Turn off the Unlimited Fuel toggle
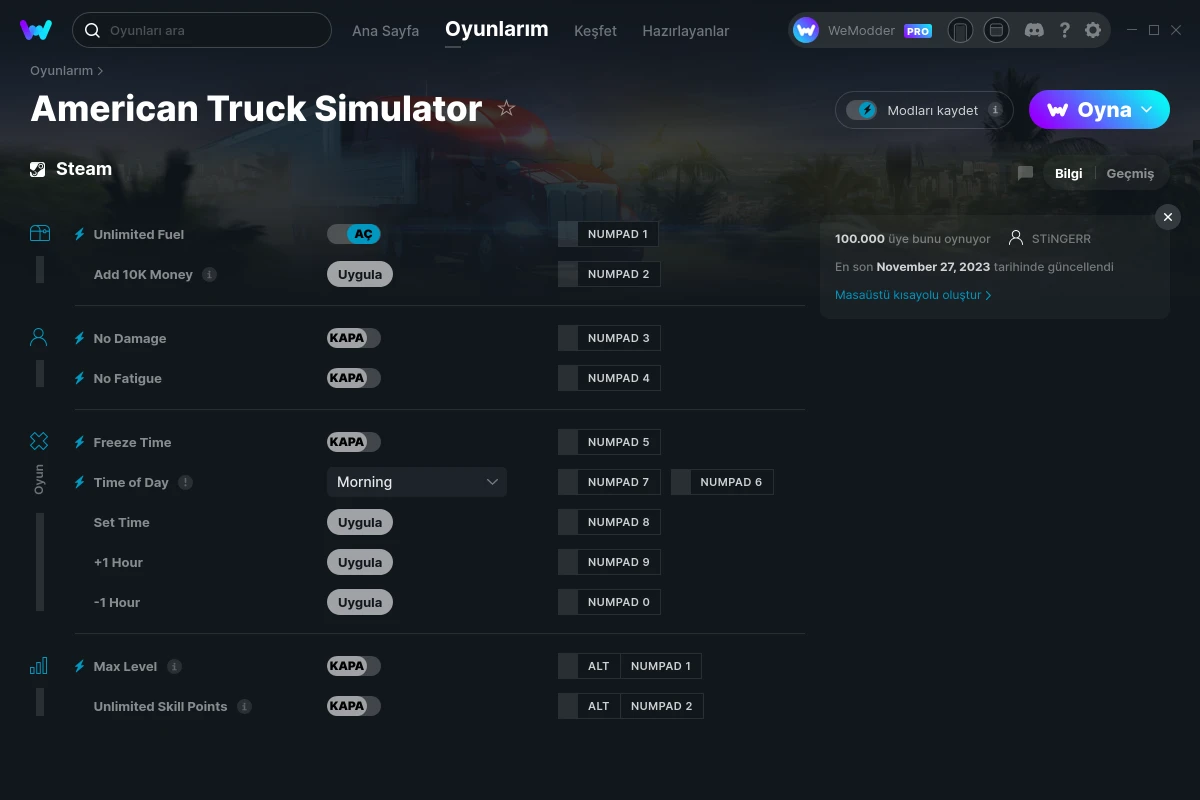Viewport: 1200px width, 800px height. [x=354, y=234]
